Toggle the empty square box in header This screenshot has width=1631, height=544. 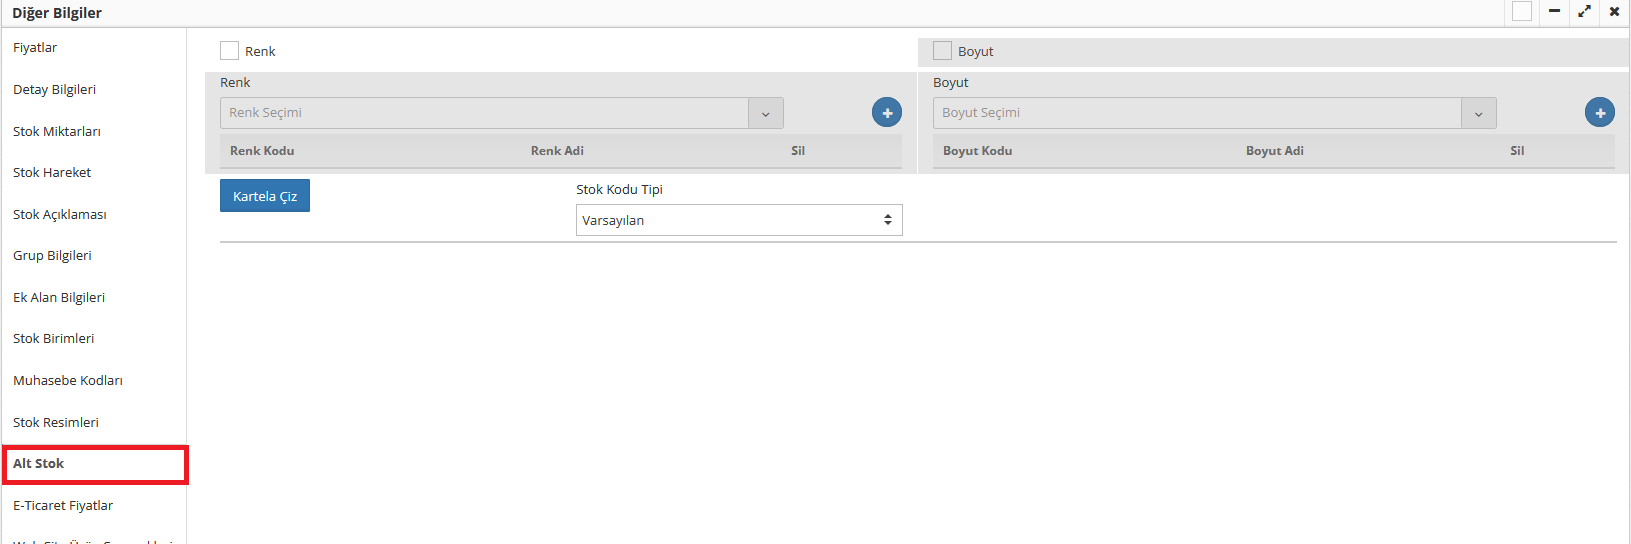tap(1521, 12)
